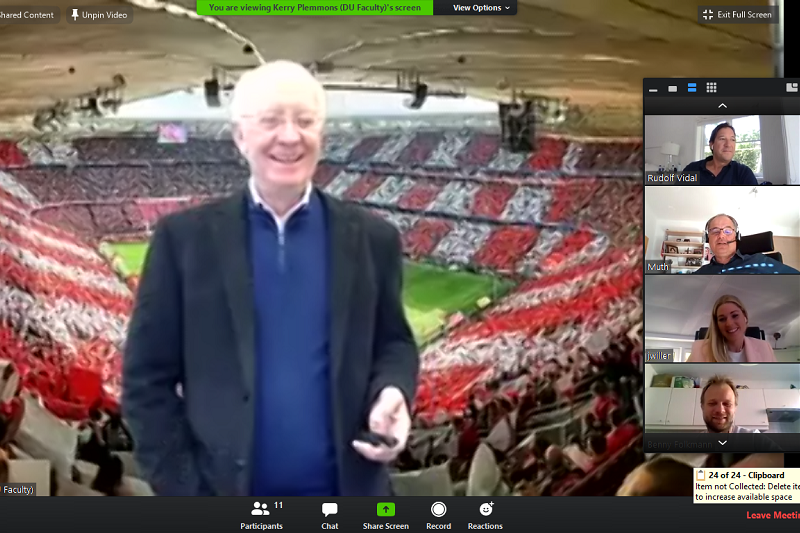Toggle the vertical strip thumbnail layout
This screenshot has width=800, height=533.
coord(691,88)
